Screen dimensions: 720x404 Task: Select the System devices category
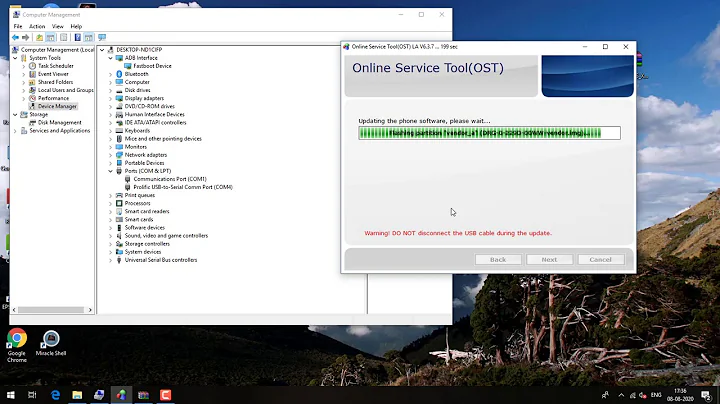coord(143,252)
